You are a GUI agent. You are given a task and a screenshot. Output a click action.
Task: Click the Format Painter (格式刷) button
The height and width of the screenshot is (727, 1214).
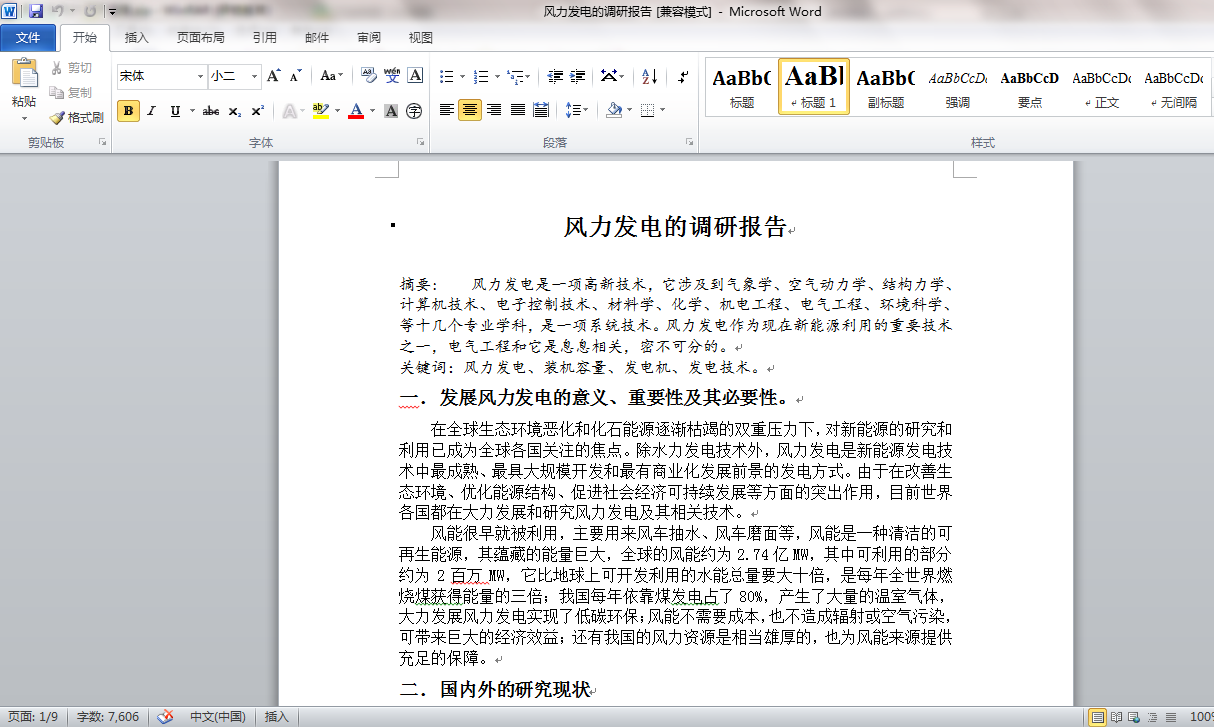(x=77, y=117)
